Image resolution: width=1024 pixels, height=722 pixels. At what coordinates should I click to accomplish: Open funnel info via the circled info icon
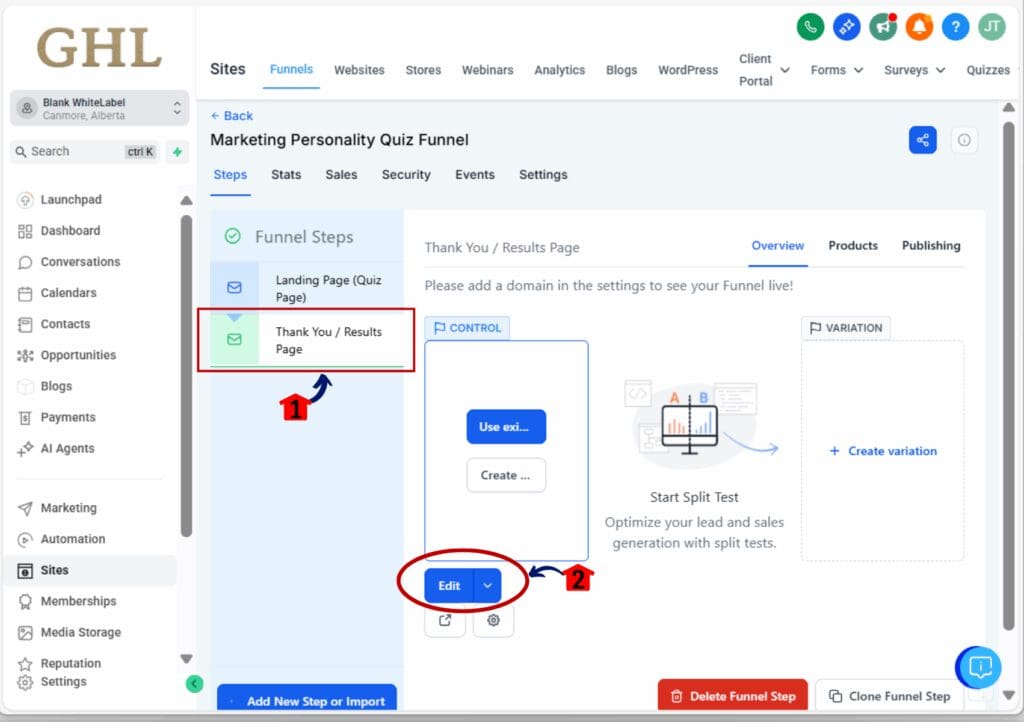pos(964,140)
